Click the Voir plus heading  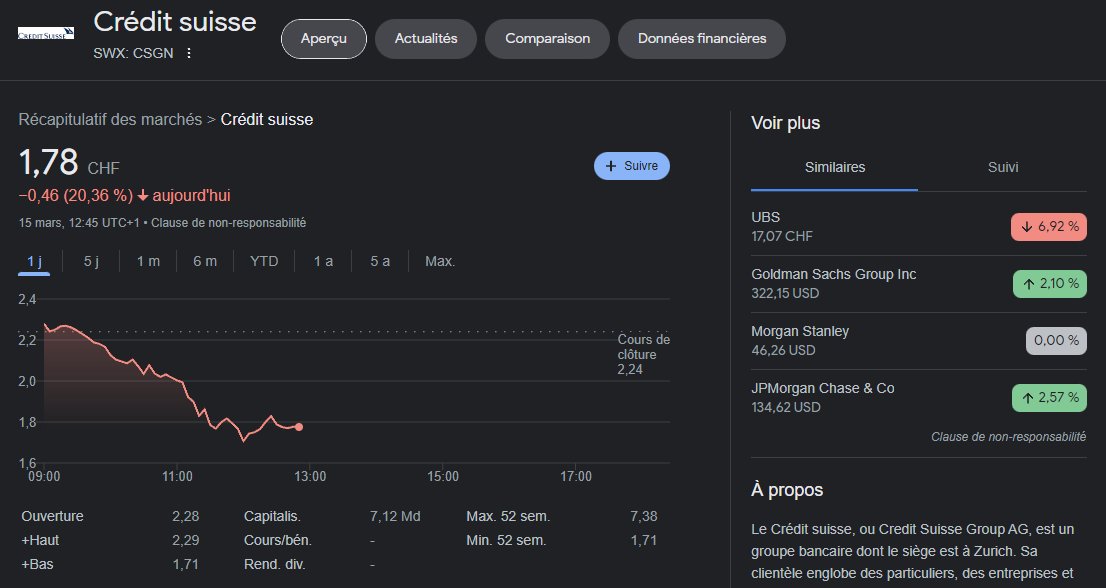786,123
